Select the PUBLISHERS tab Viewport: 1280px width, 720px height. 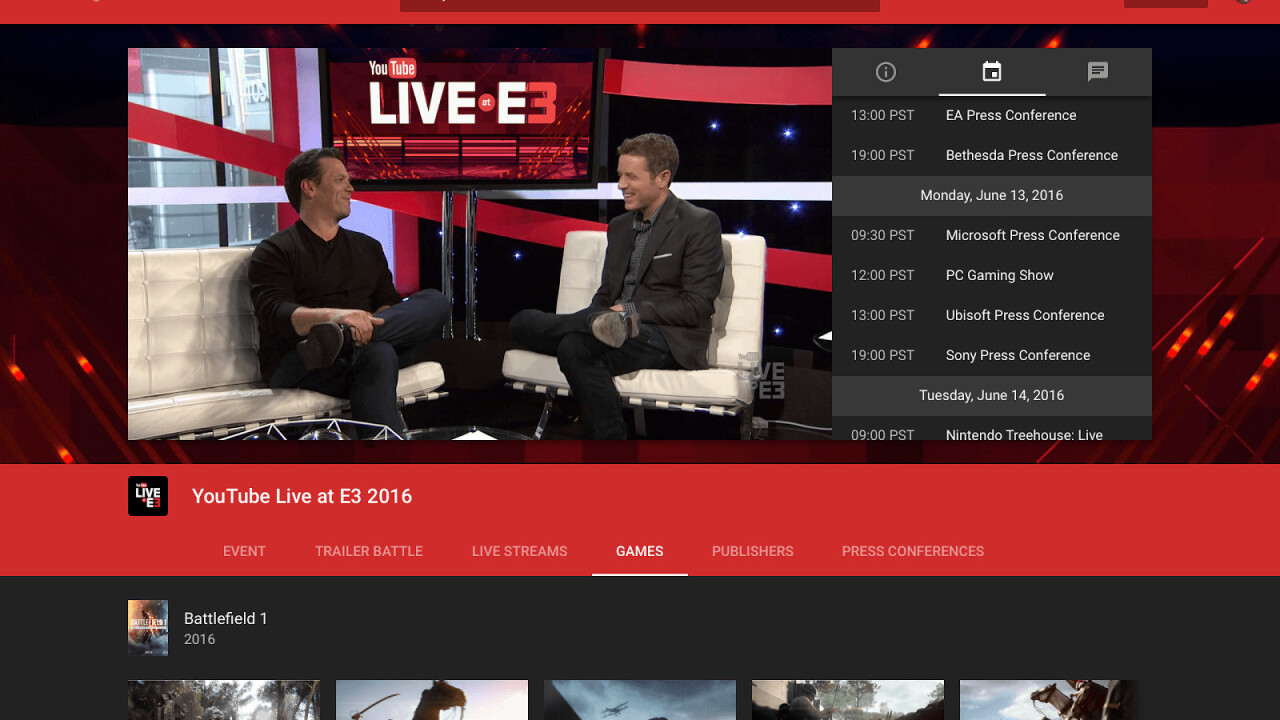pos(752,551)
